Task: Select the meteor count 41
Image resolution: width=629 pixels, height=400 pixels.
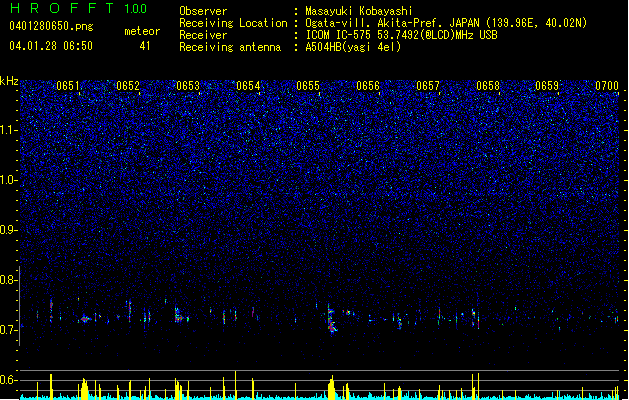Action: pyautogui.click(x=145, y=46)
